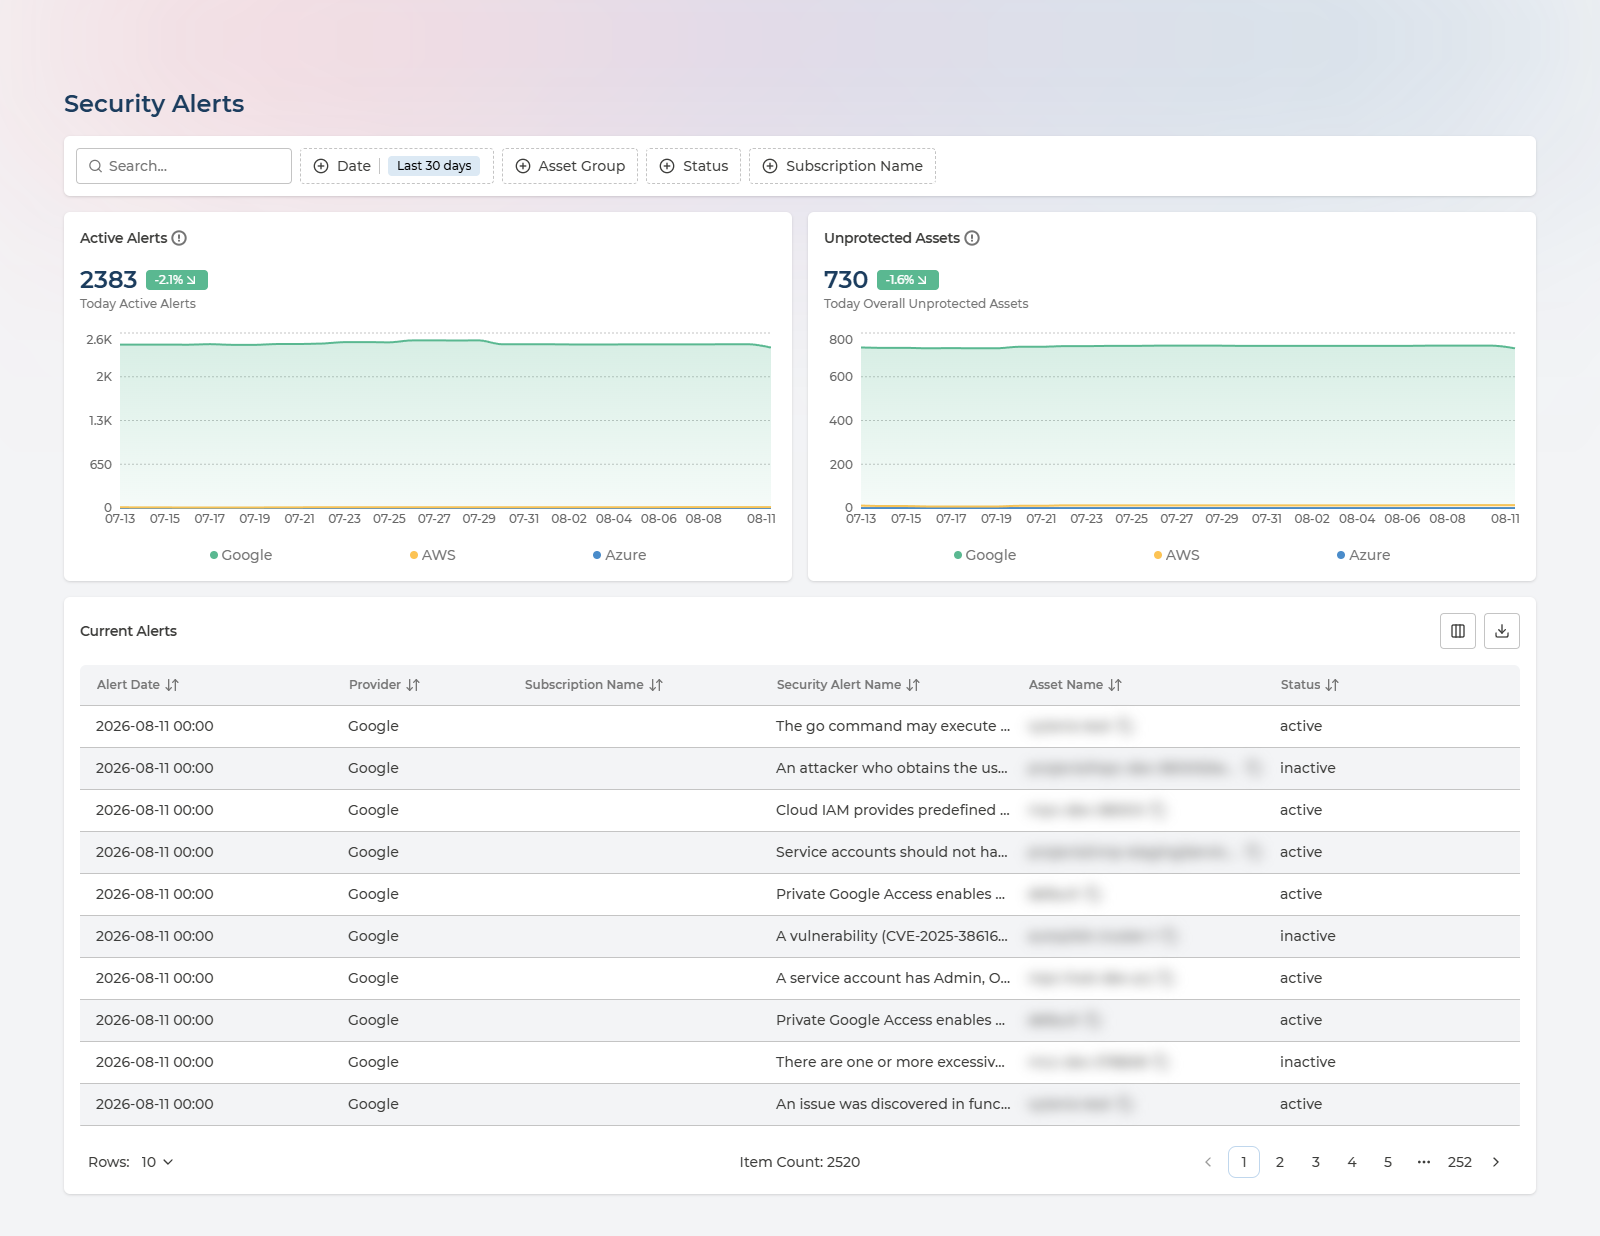Go to page 5
The image size is (1600, 1236).
pyautogui.click(x=1388, y=1162)
